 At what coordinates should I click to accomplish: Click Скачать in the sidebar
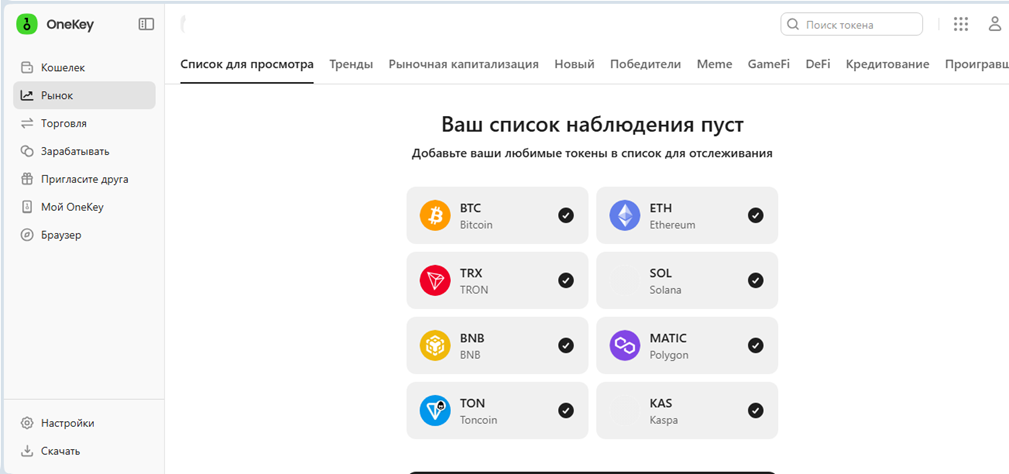point(60,451)
